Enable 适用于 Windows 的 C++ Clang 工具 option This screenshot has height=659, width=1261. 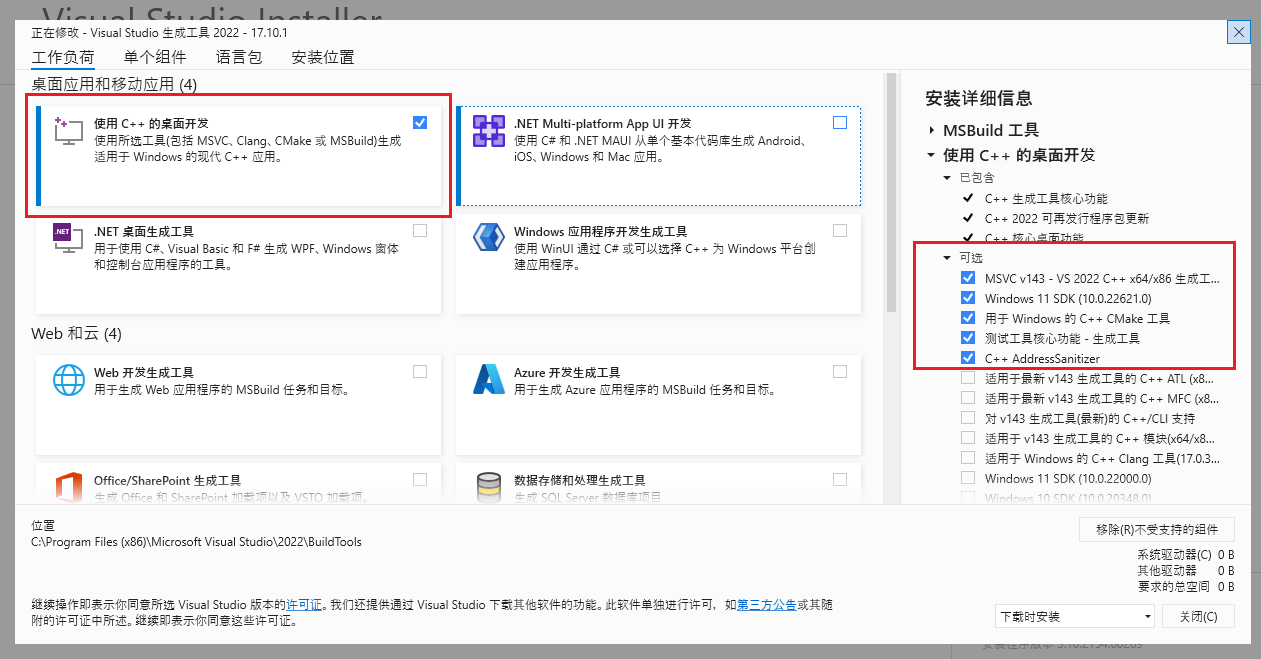(968, 458)
